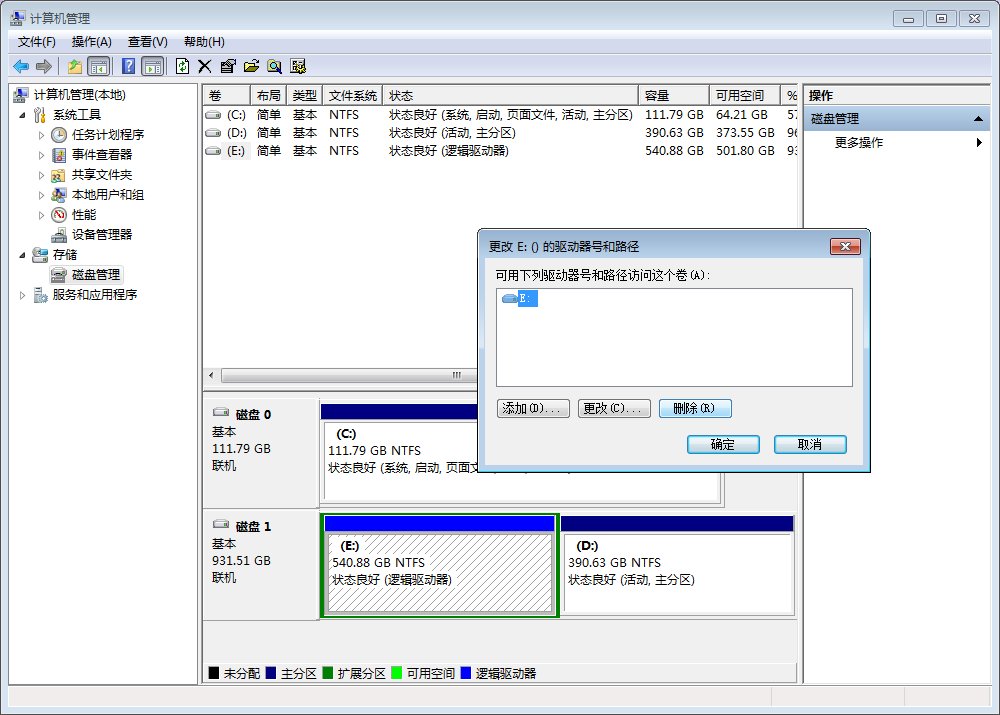Click the green Refresh toolbar icon
Image resolution: width=1000 pixels, height=715 pixels.
pos(182,66)
